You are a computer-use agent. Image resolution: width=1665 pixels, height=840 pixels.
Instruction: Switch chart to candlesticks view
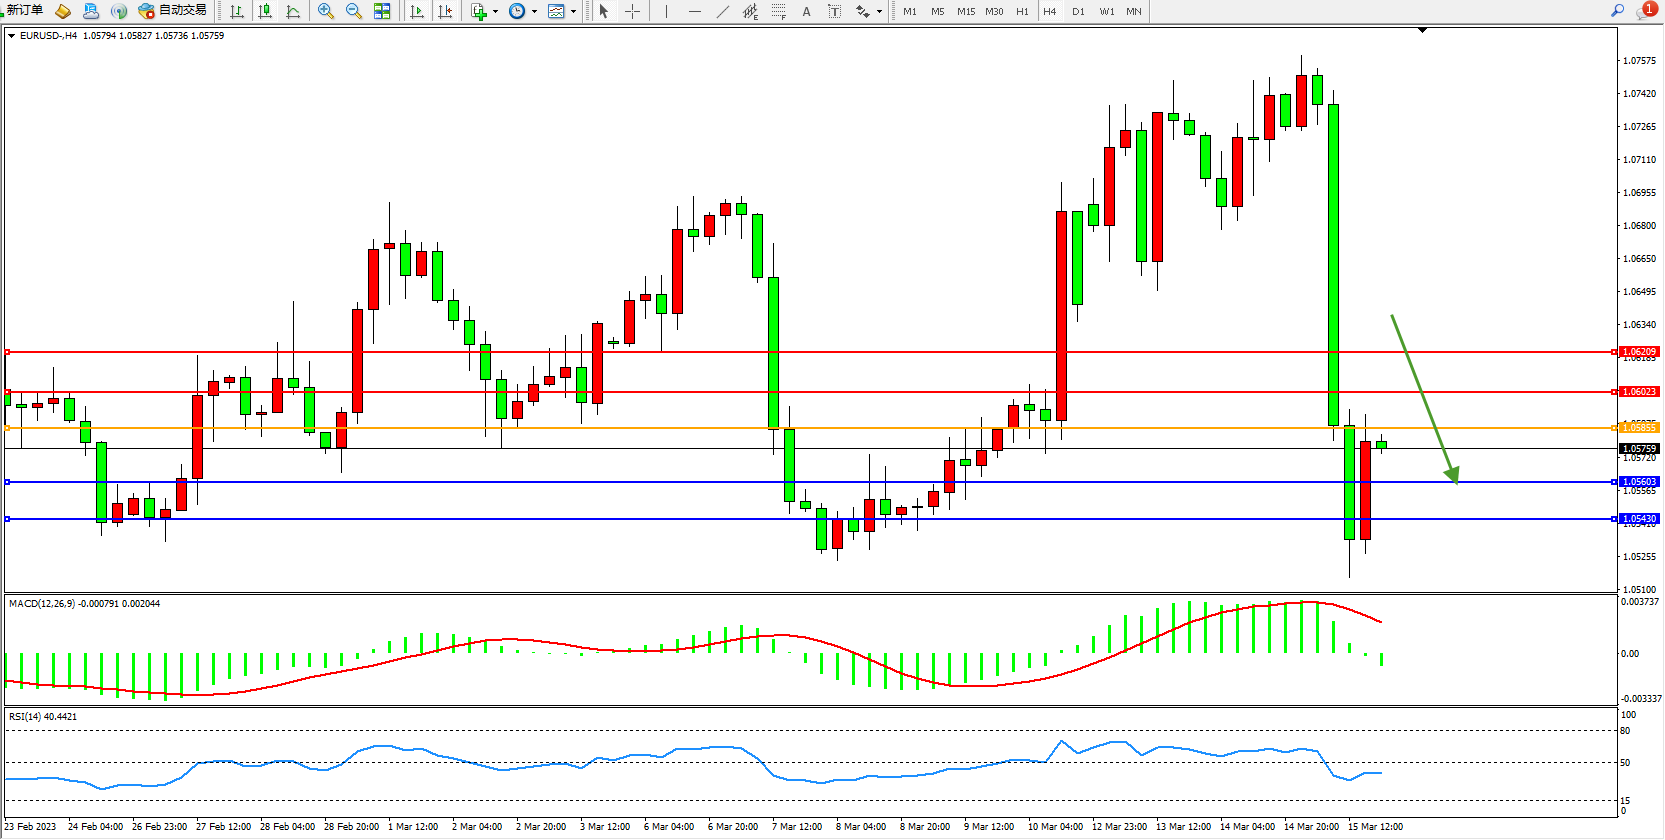pyautogui.click(x=265, y=11)
